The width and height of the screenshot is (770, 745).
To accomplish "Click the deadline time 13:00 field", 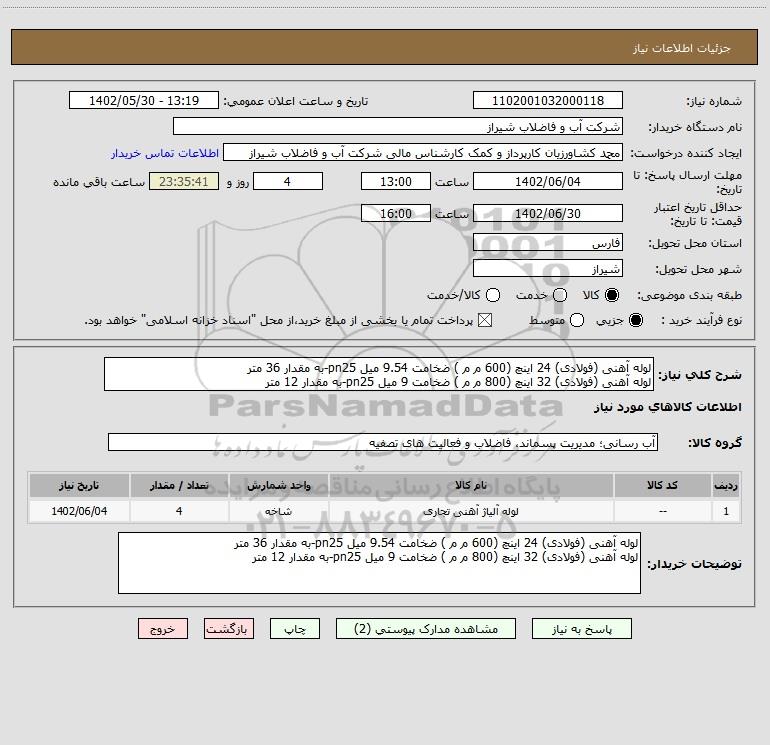I will pos(396,181).
